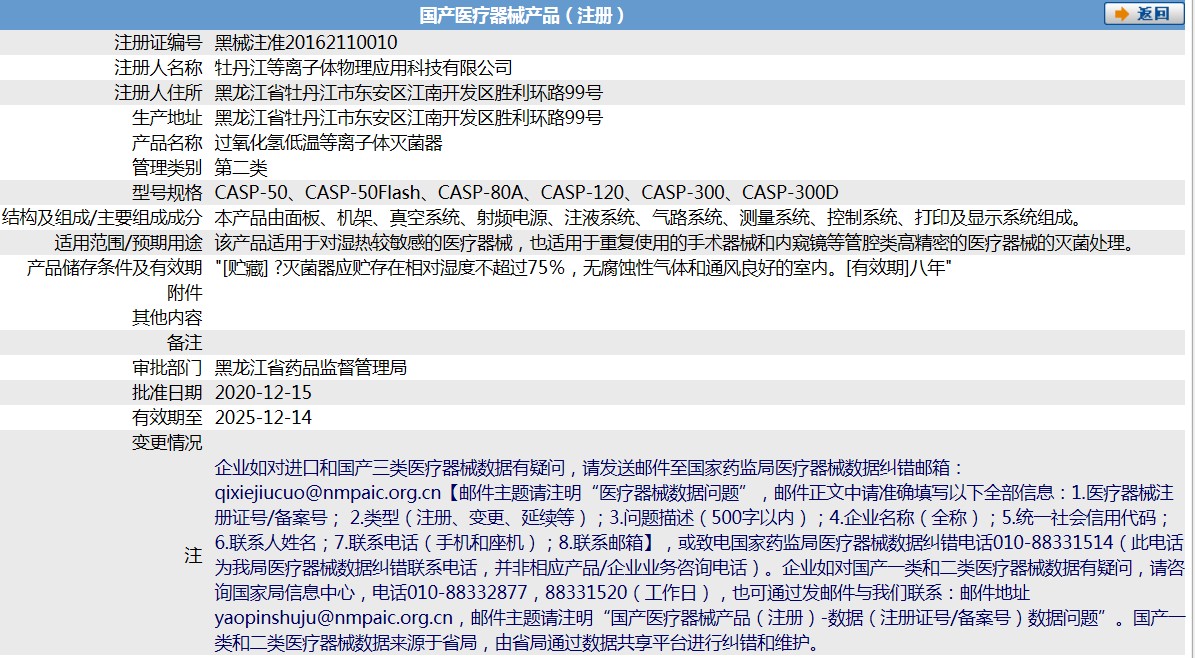Viewport: 1195px width, 658px height.
Task: Select the page title 国产医疗器械产品（注册）
Action: [522, 14]
